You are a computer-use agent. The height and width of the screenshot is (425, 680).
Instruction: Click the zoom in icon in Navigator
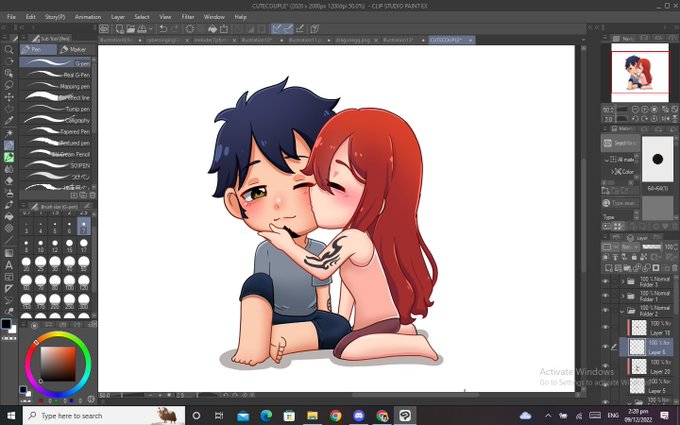tap(645, 109)
